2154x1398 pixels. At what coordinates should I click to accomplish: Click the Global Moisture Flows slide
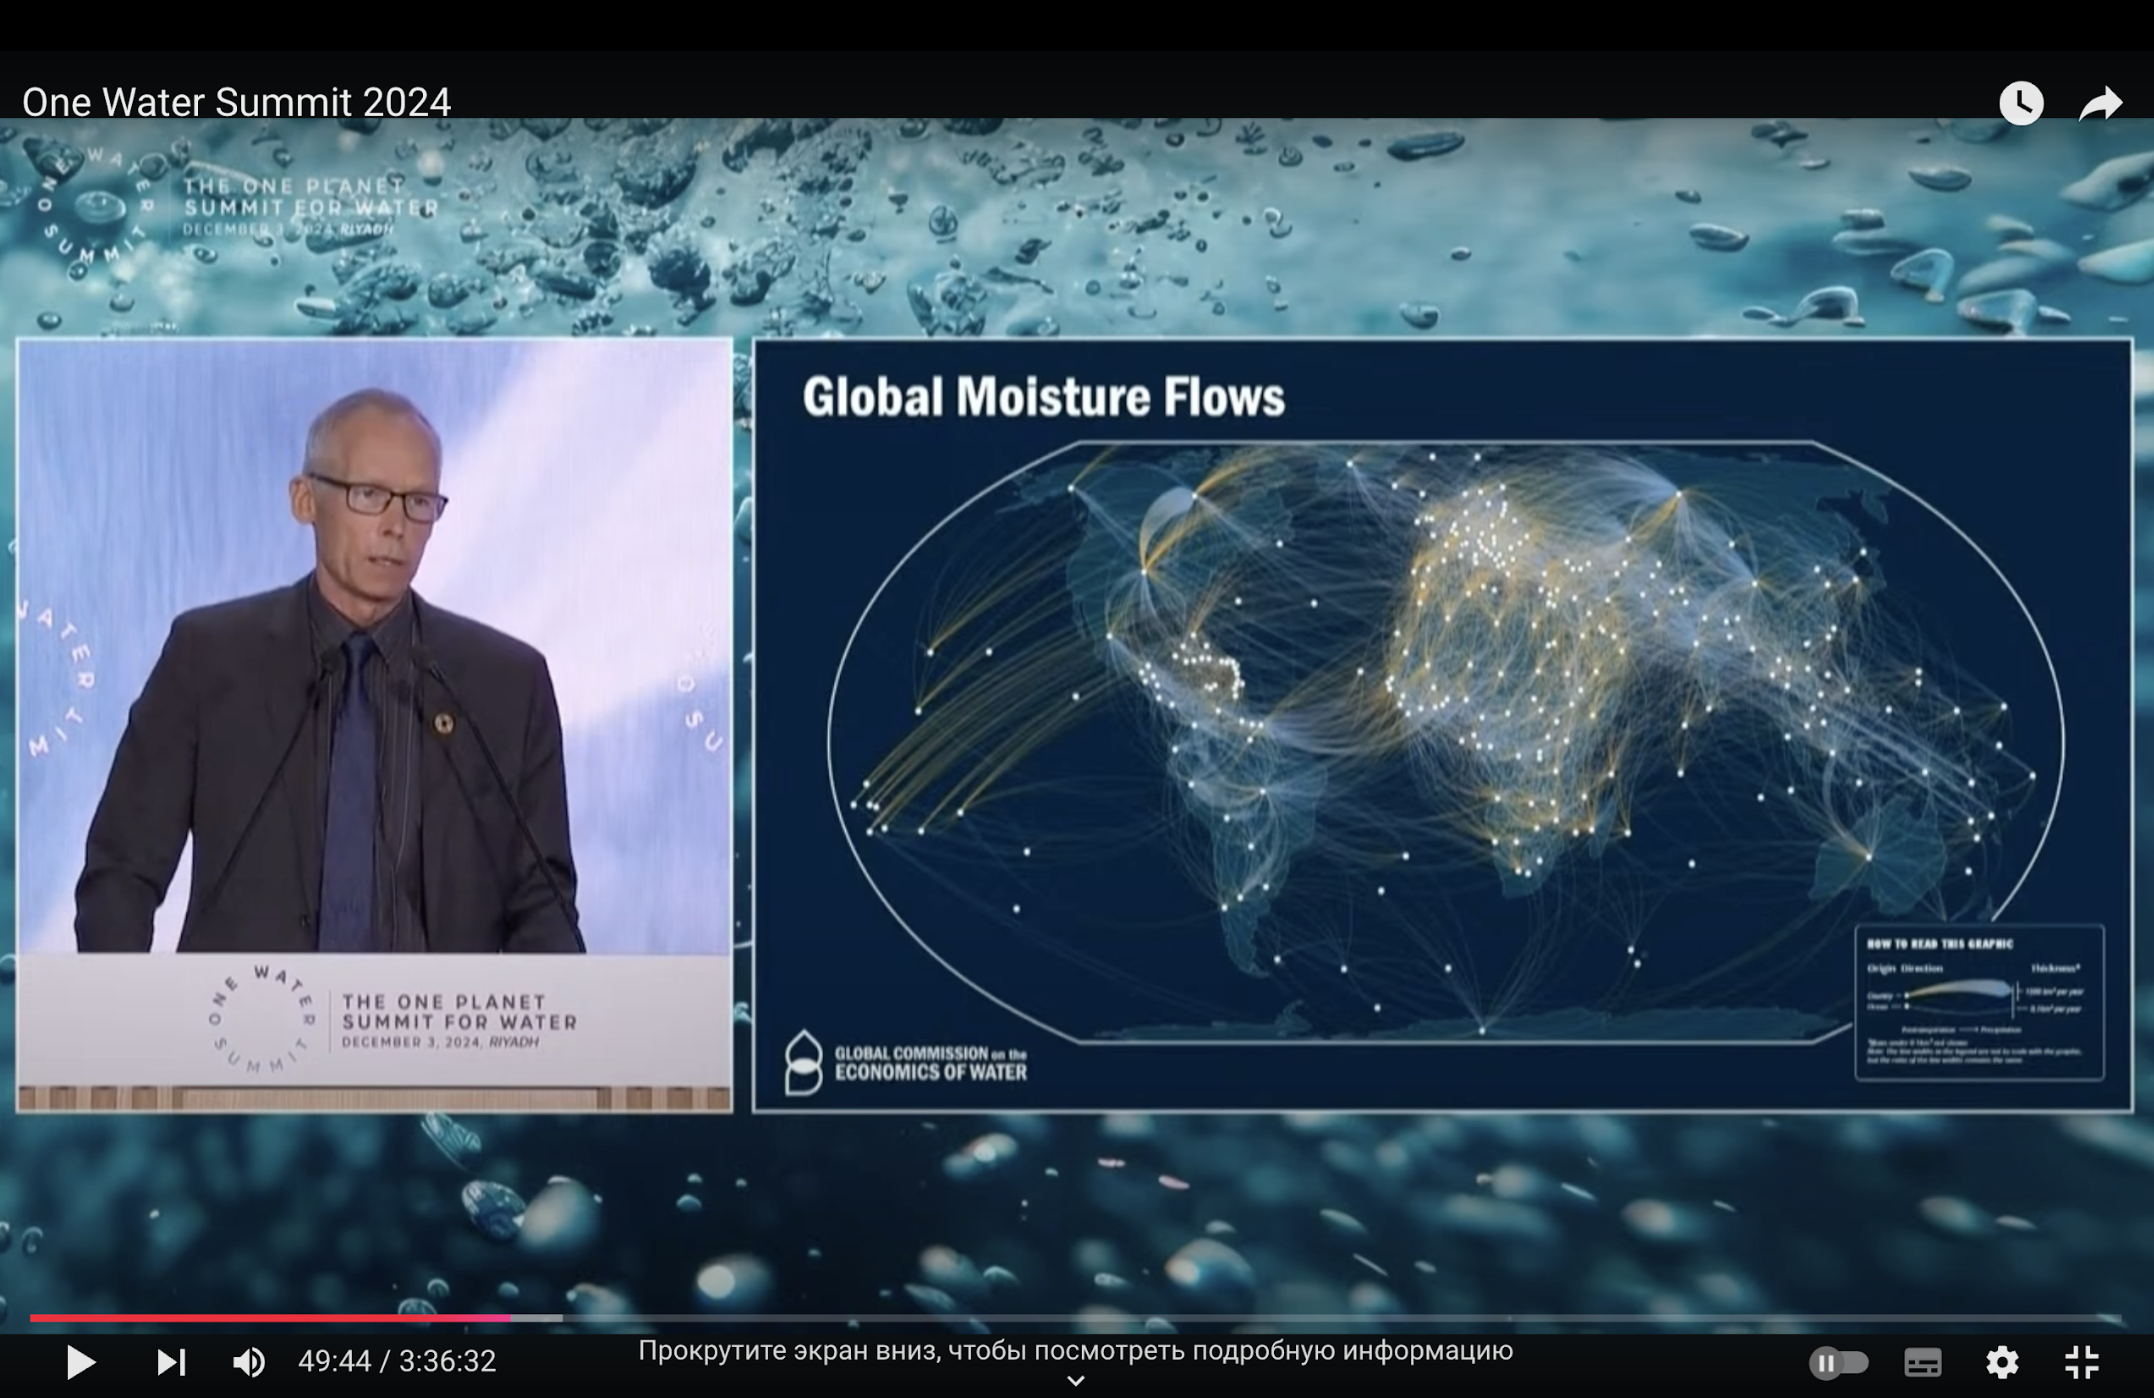(x=1442, y=724)
